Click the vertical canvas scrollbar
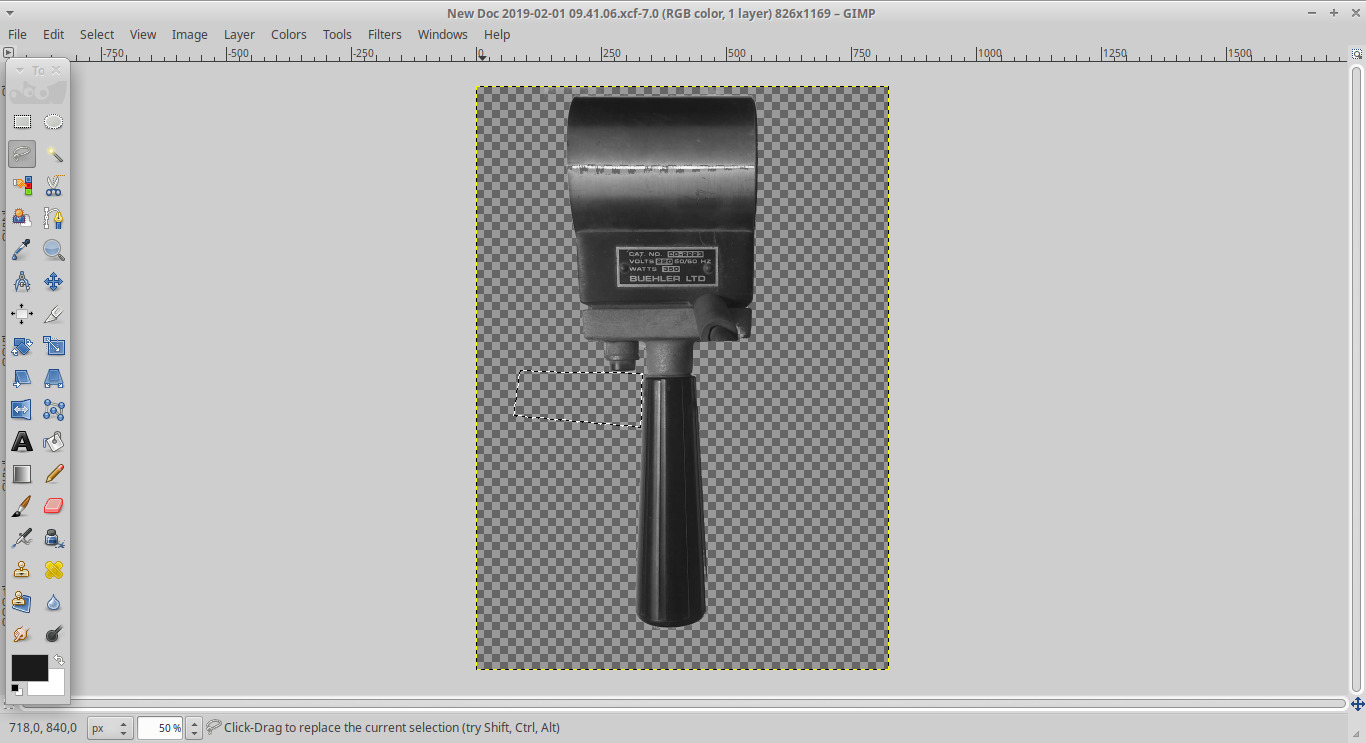Viewport: 1366px width, 743px height. (x=1357, y=378)
